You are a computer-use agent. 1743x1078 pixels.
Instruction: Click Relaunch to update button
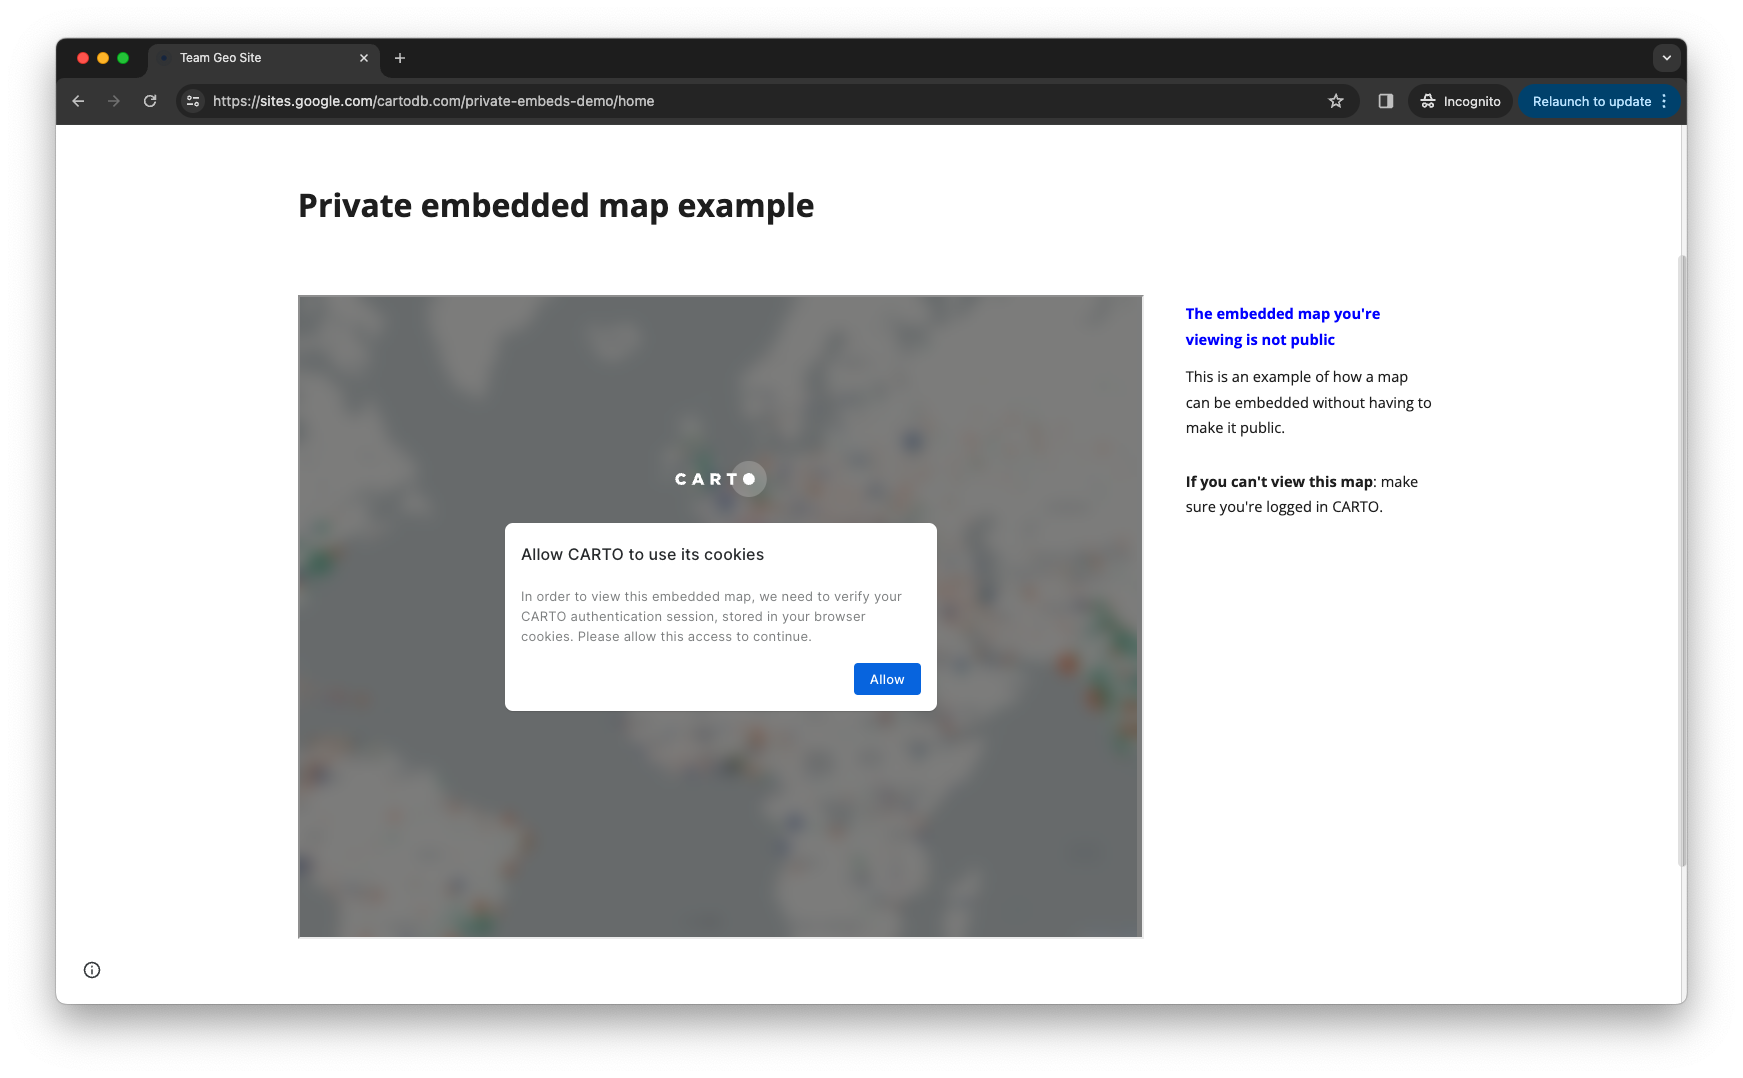tap(1591, 101)
